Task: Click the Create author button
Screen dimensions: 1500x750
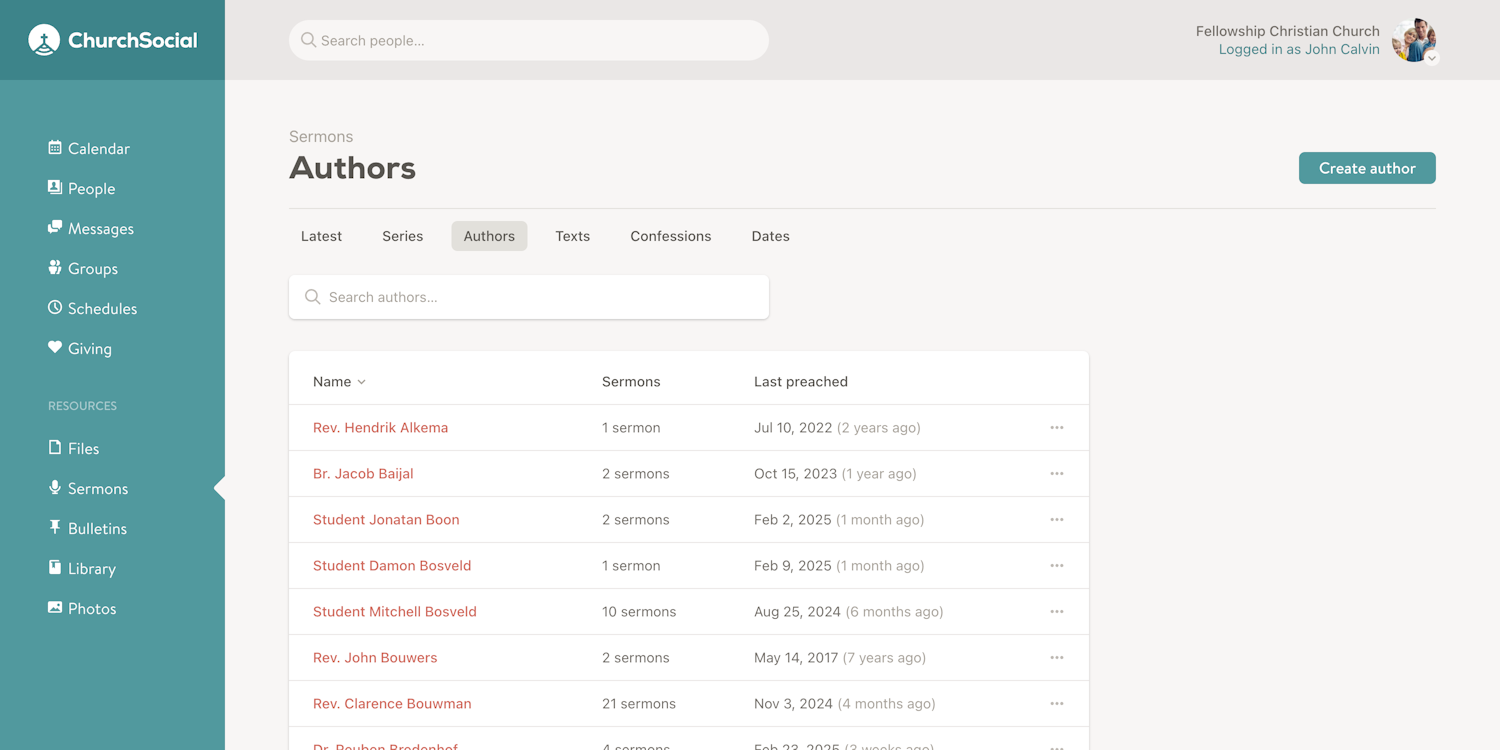Action: (x=1367, y=168)
